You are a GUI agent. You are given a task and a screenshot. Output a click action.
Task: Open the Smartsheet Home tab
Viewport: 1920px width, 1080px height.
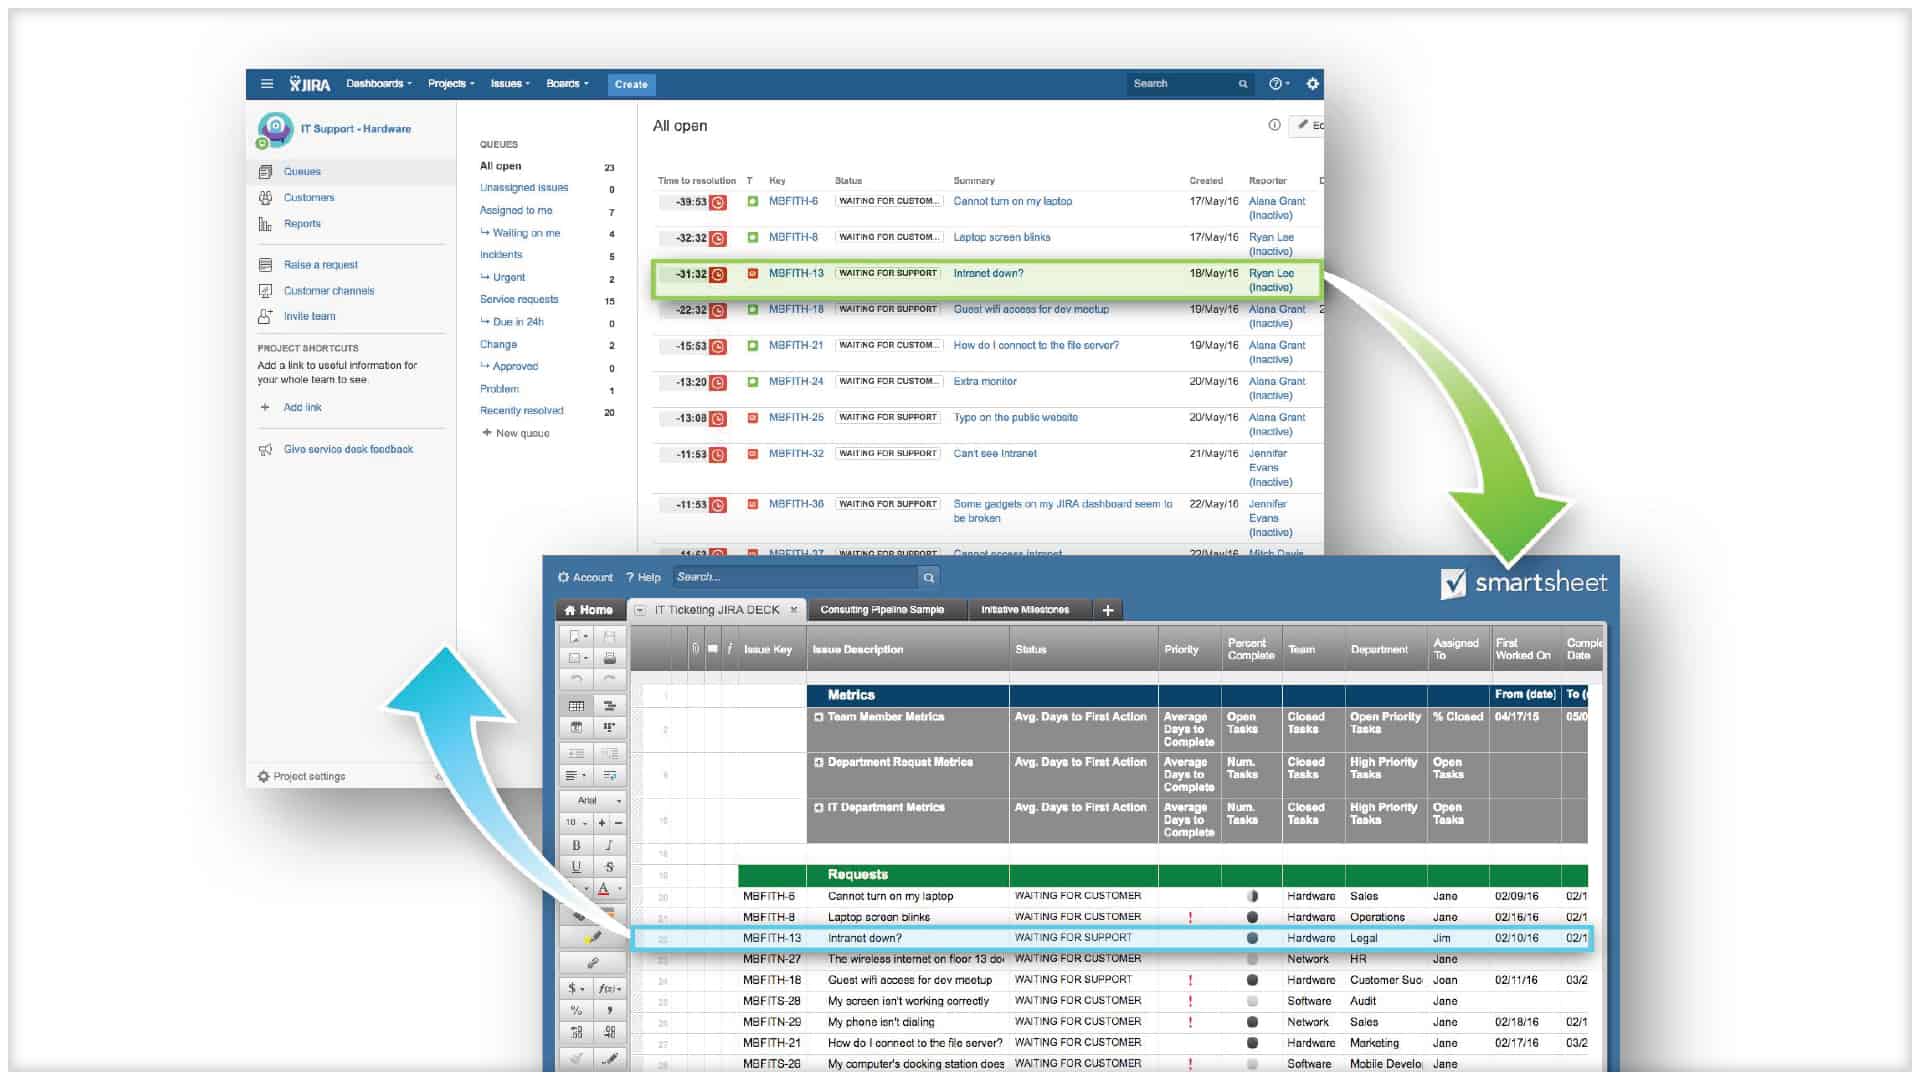589,610
